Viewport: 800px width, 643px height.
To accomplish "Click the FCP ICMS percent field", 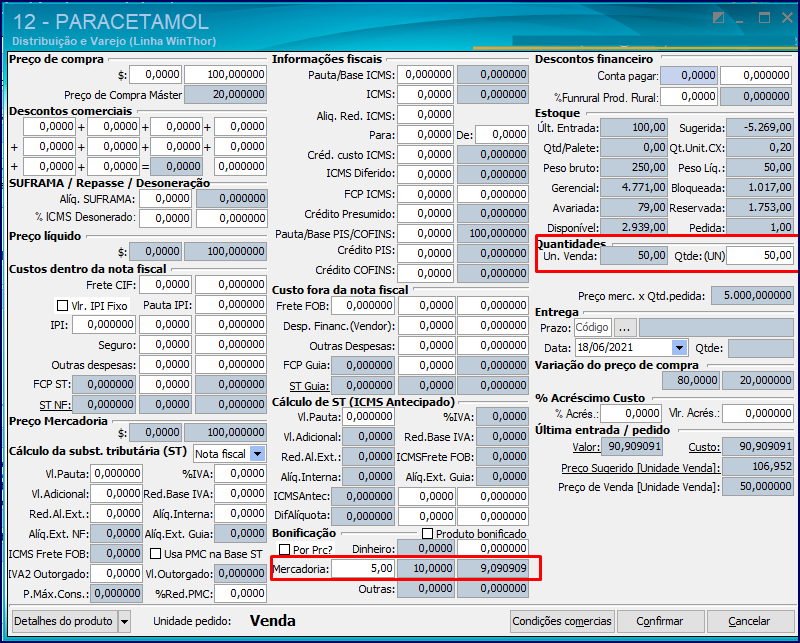I will pyautogui.click(x=426, y=194).
